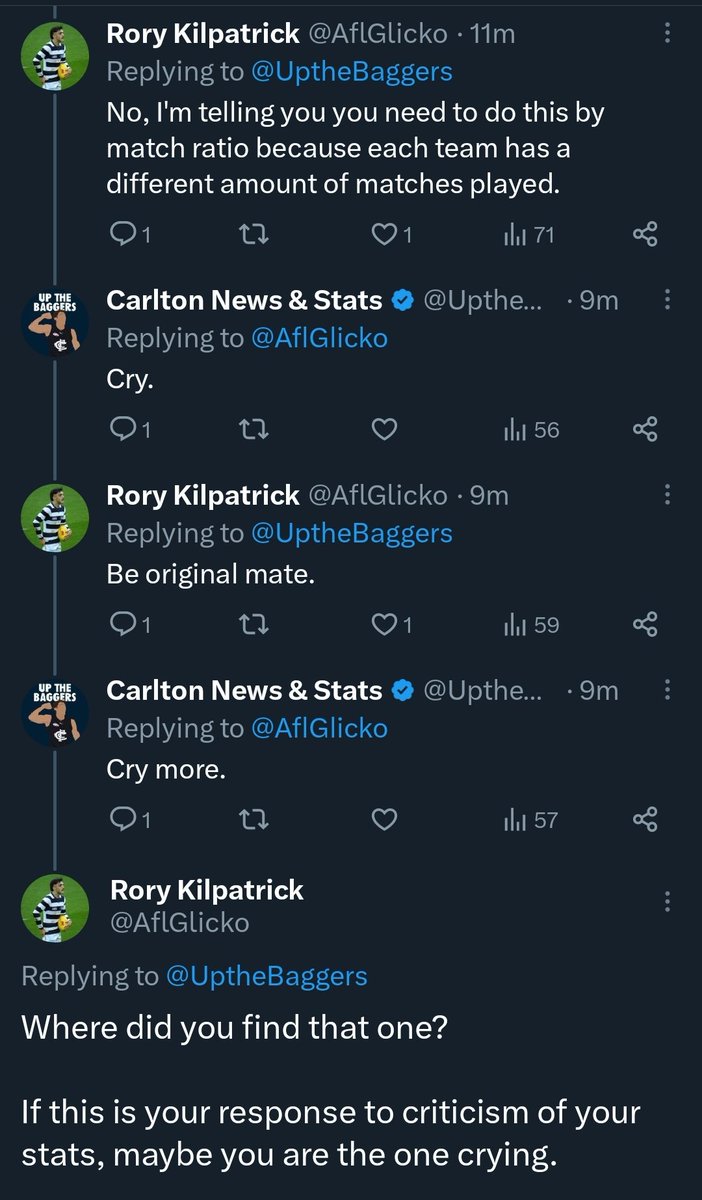The height and width of the screenshot is (1200, 702).
Task: Retweet the 'Cry.' reply
Action: [x=255, y=430]
